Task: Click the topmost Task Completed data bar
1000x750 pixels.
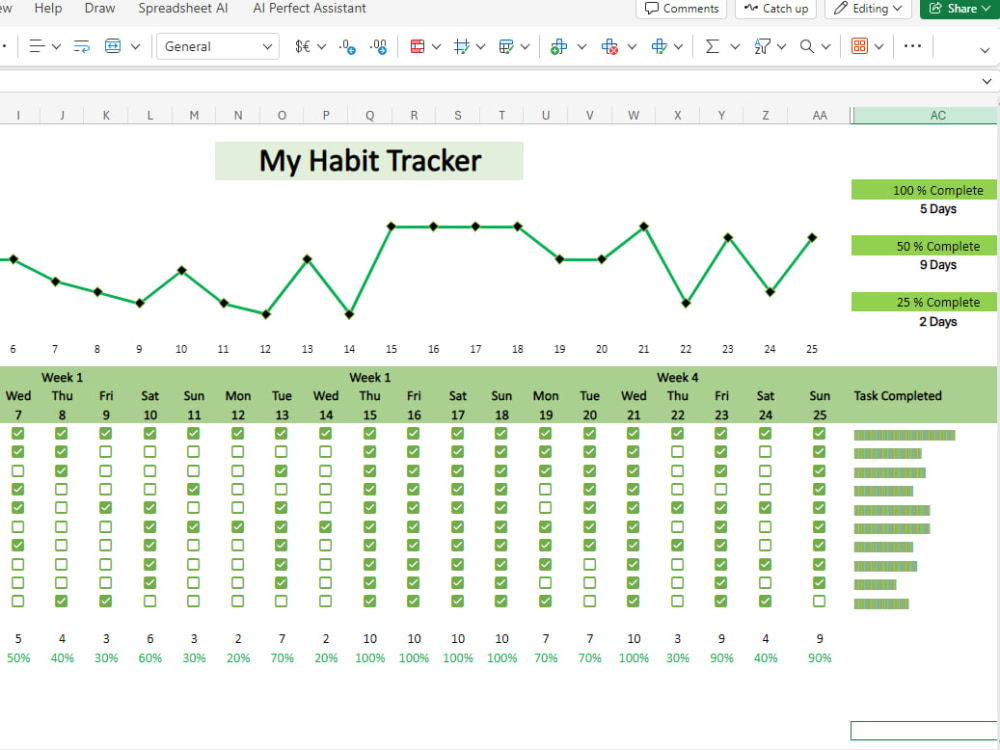Action: click(904, 435)
